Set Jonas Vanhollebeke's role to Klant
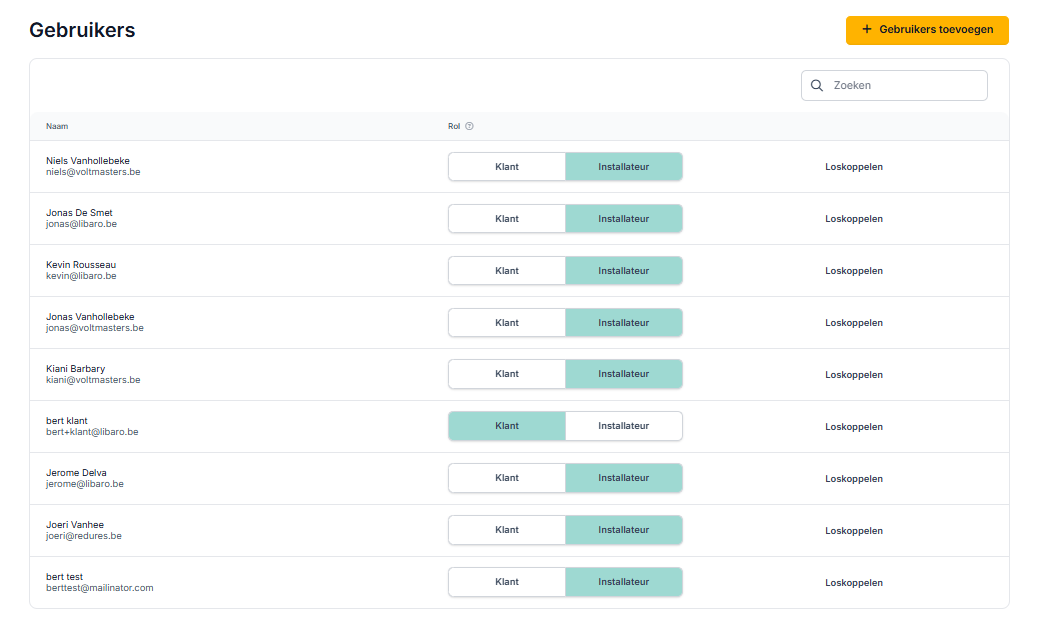Screen dimensions: 1055x638 507,322
